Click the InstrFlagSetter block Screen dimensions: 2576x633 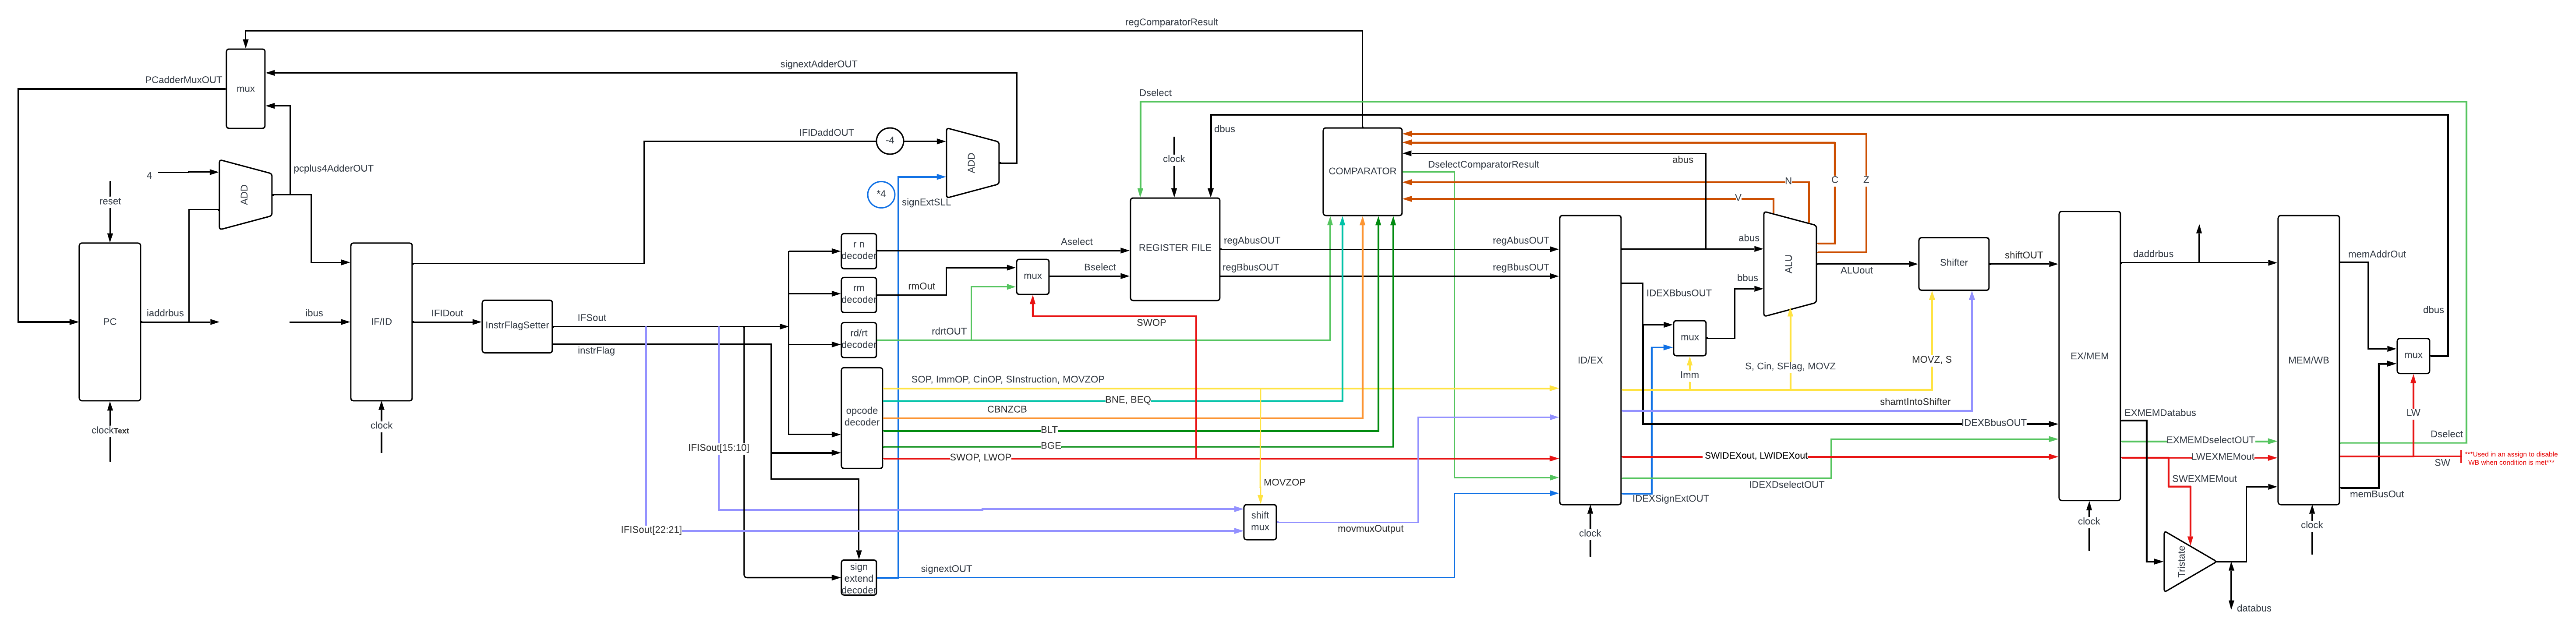pyautogui.click(x=517, y=326)
